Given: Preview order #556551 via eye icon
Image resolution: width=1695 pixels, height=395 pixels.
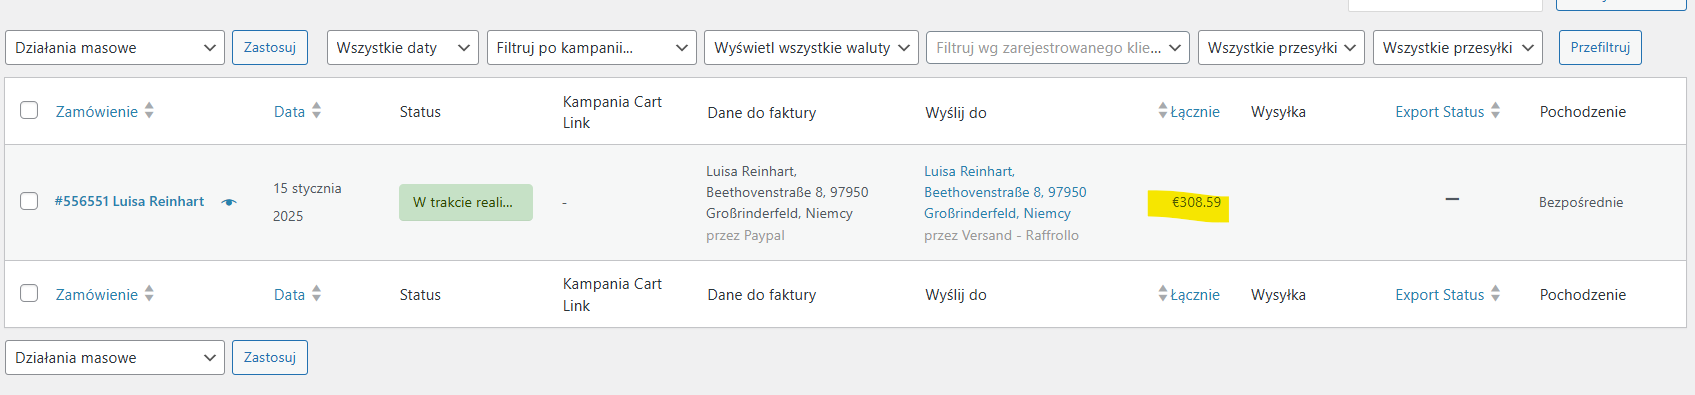Looking at the screenshot, I should [229, 202].
